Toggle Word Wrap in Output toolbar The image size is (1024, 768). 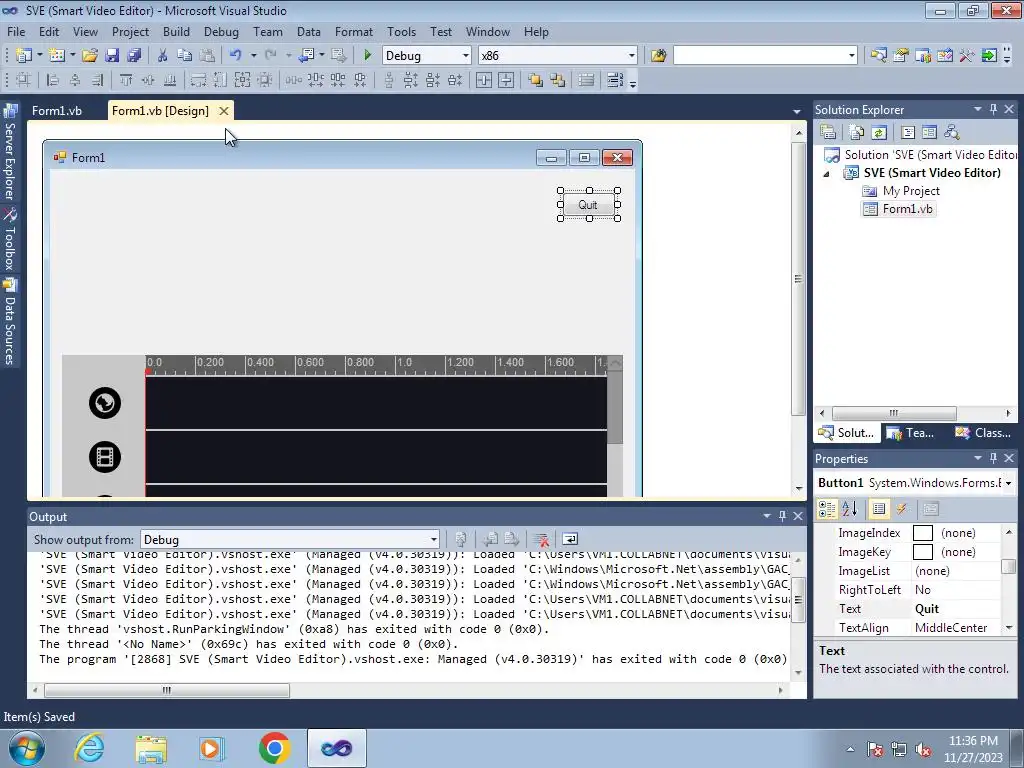click(x=569, y=539)
